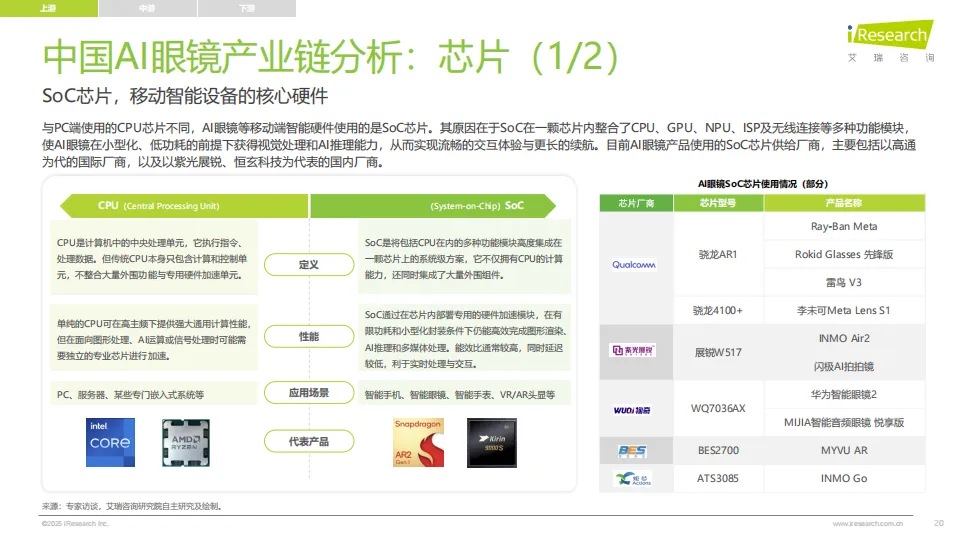Select the INMO Air2 cell

pyautogui.click(x=844, y=339)
